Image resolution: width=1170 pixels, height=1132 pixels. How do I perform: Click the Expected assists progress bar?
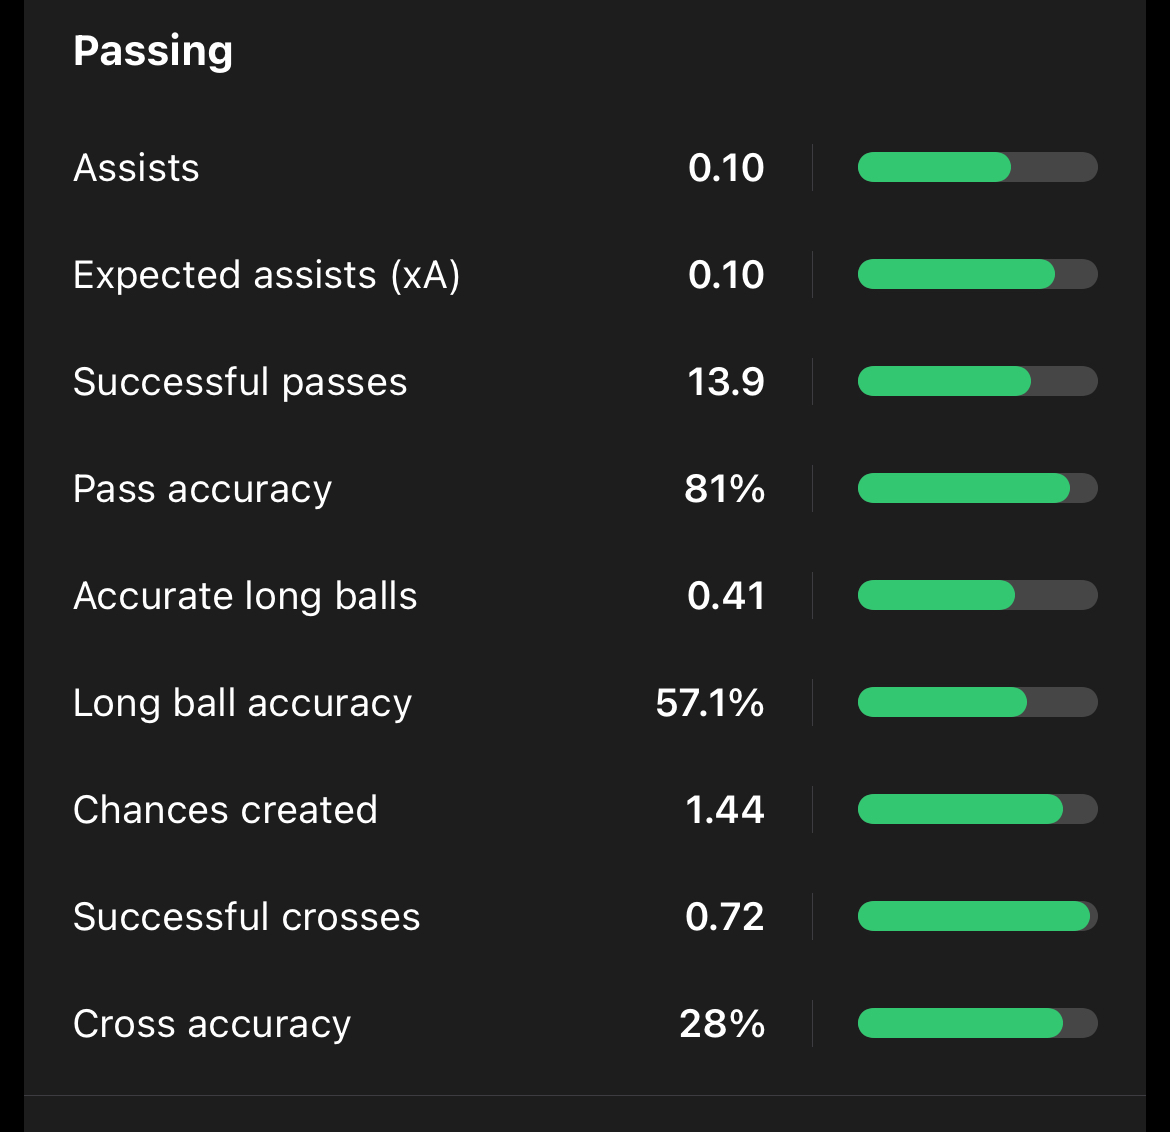pyautogui.click(x=977, y=275)
